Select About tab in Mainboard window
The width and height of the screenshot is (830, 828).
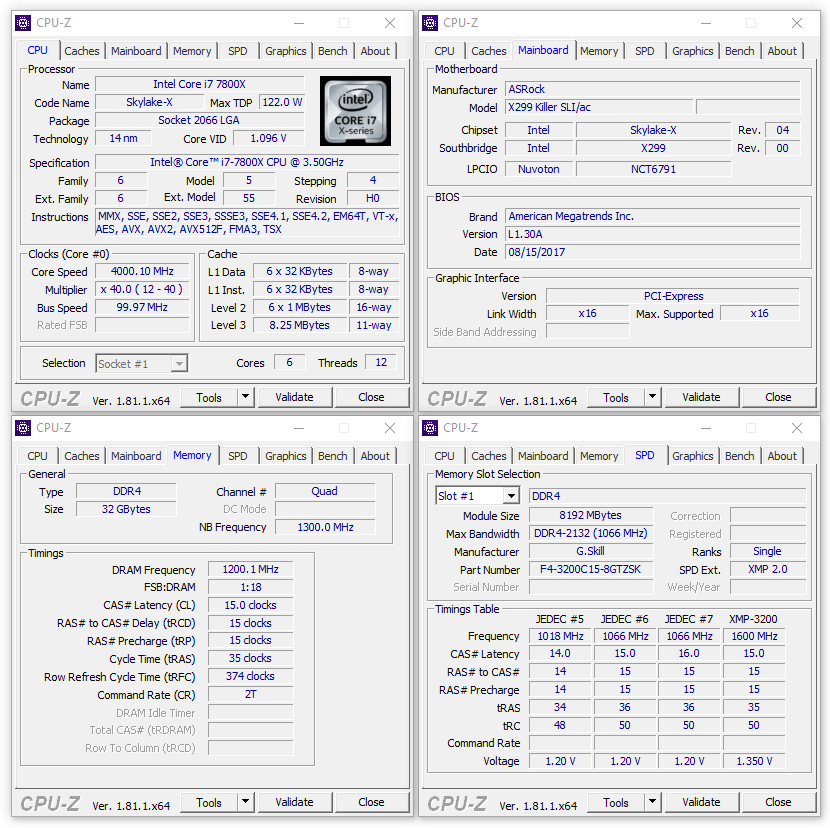click(x=782, y=51)
